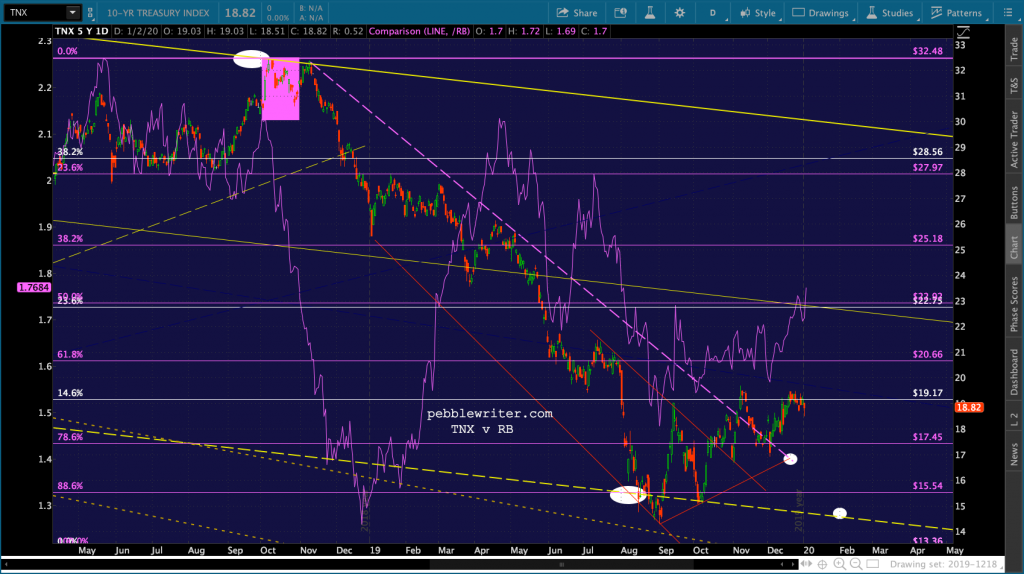The image size is (1024, 574).
Task: Open the News sidebar tab
Action: (1013, 456)
